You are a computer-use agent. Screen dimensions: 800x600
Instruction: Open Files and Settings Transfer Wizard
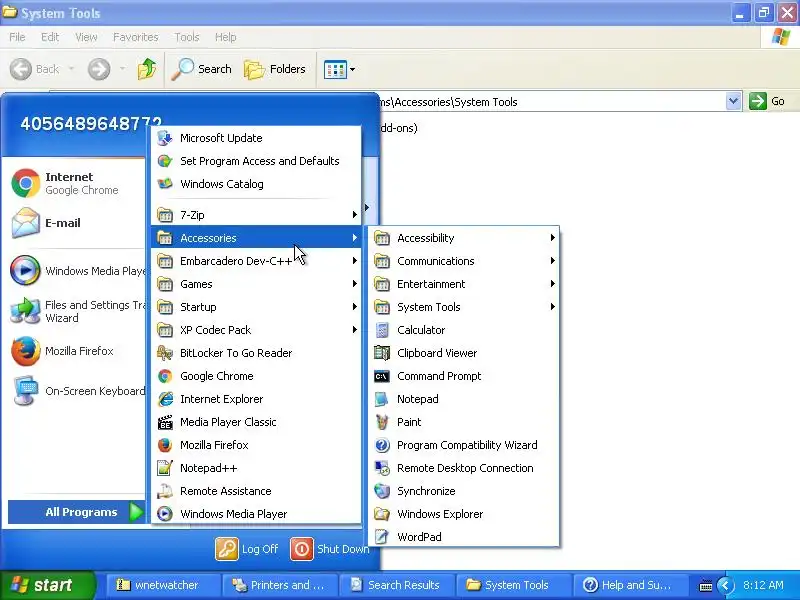[77, 311]
